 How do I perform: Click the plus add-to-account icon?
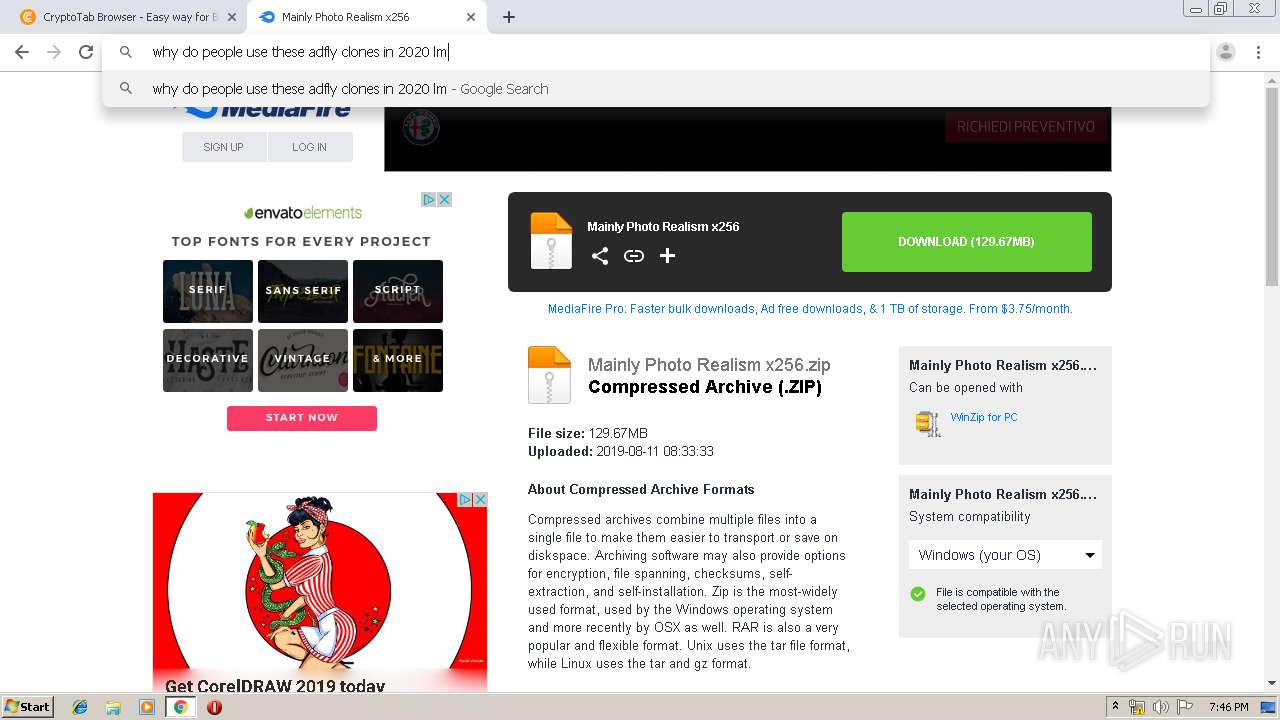668,256
